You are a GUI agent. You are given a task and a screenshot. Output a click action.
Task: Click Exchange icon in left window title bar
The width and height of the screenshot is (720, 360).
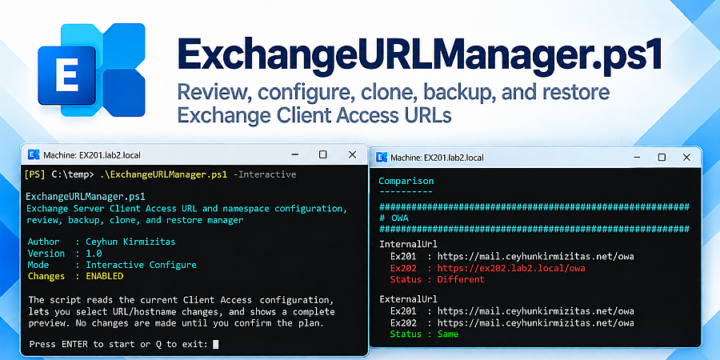click(33, 155)
